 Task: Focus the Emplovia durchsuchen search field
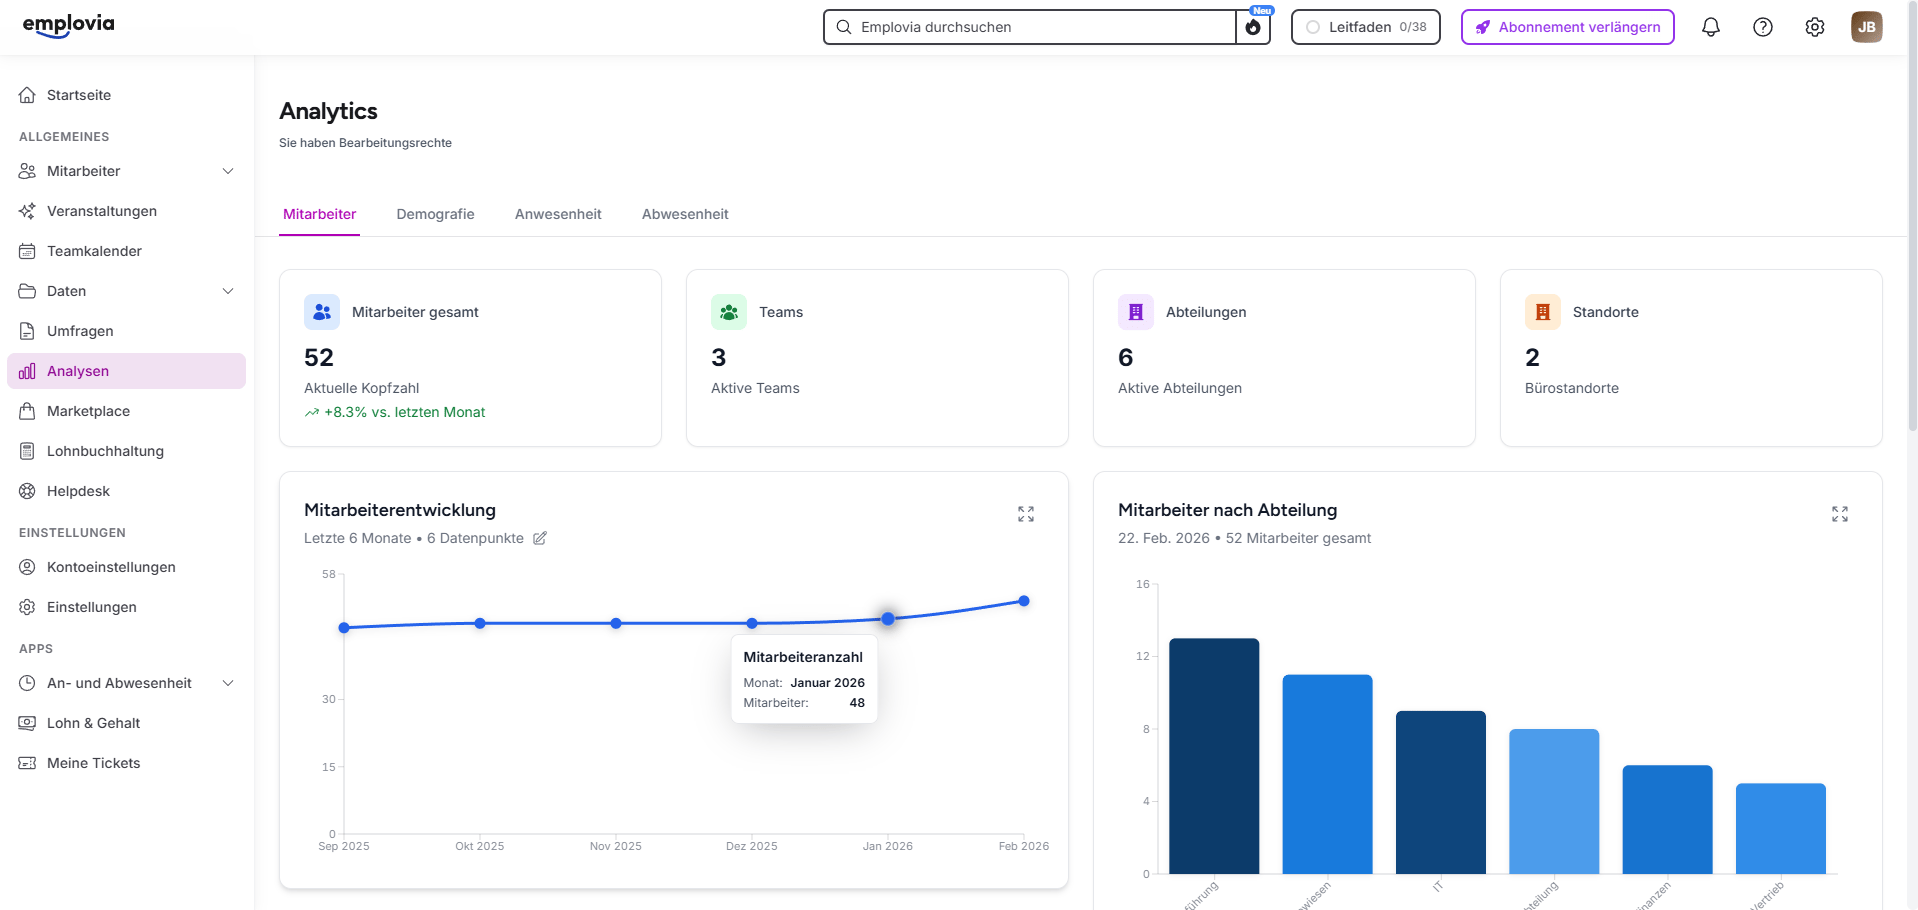1030,27
